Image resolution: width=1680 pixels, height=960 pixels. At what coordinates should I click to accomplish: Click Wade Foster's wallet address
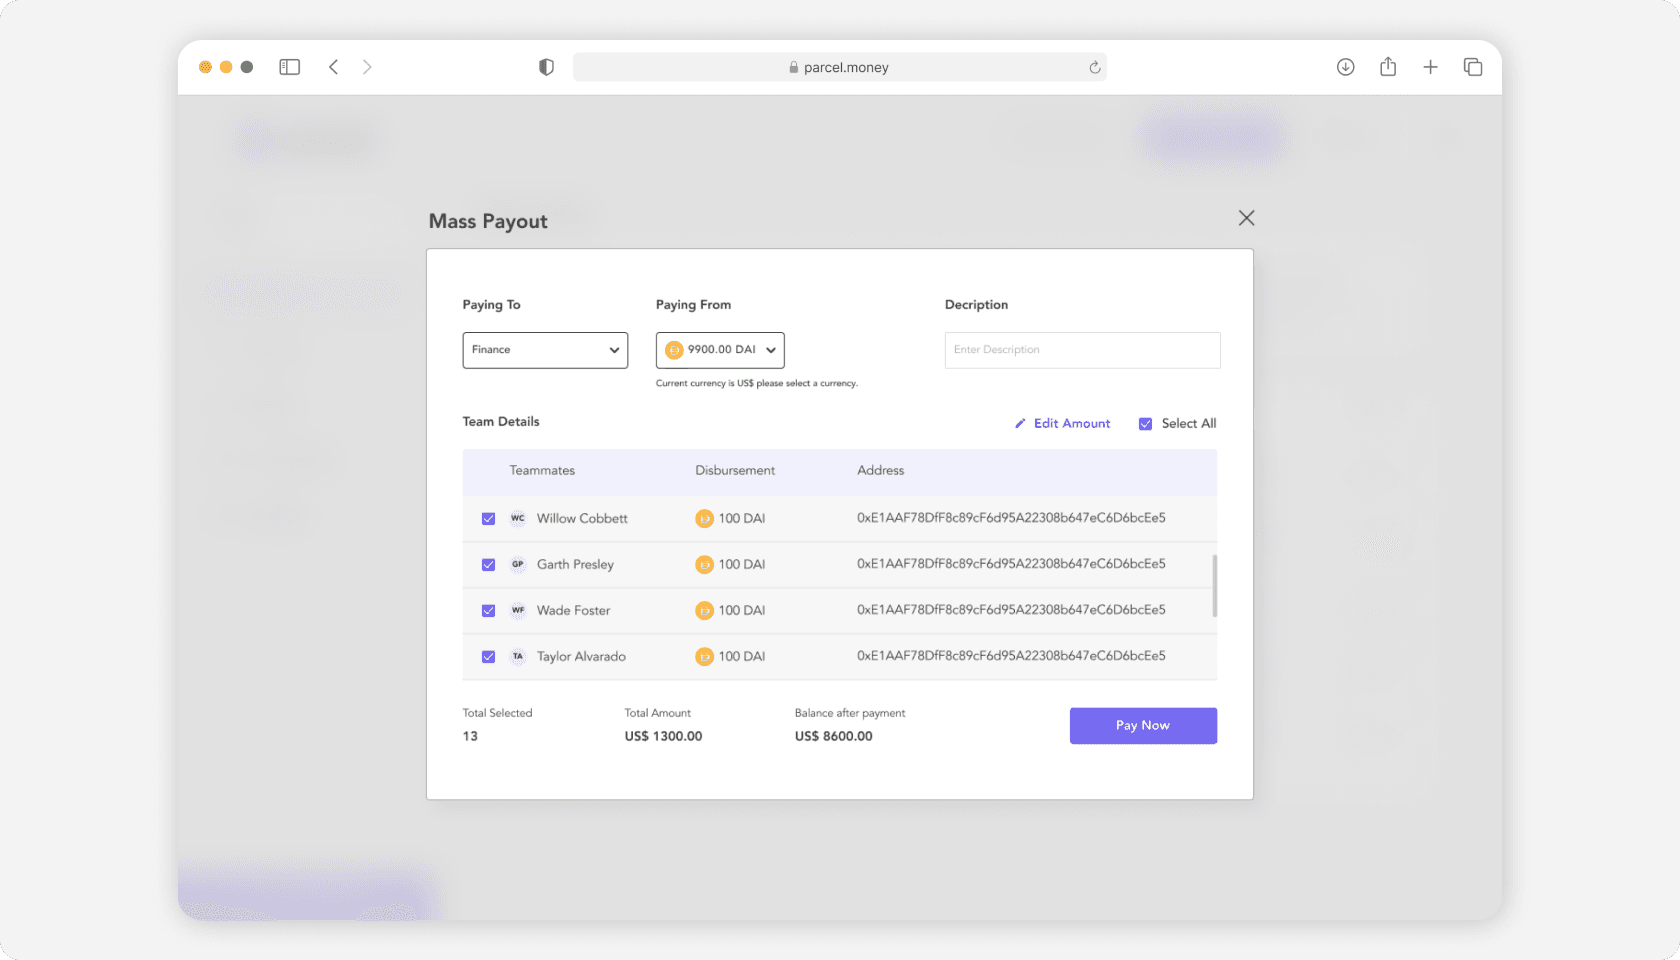pyautogui.click(x=1011, y=610)
